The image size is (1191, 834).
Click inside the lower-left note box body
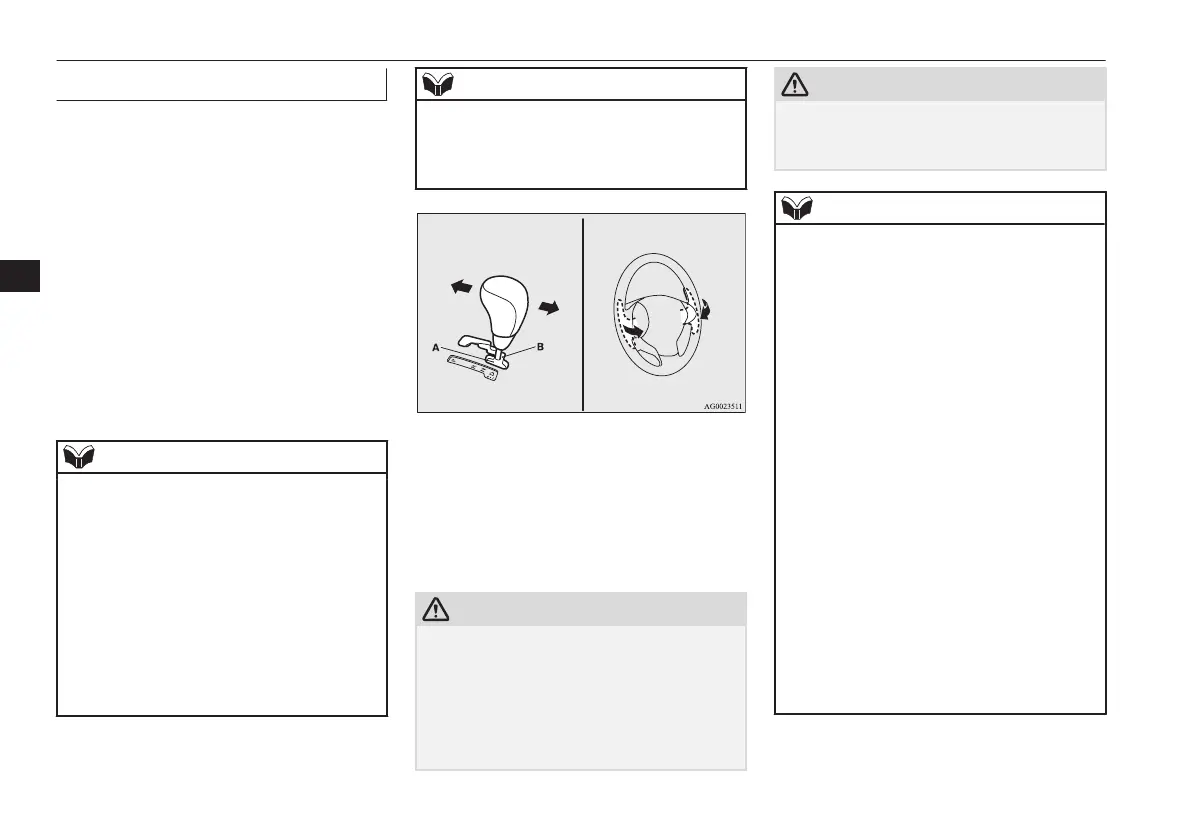(x=222, y=594)
